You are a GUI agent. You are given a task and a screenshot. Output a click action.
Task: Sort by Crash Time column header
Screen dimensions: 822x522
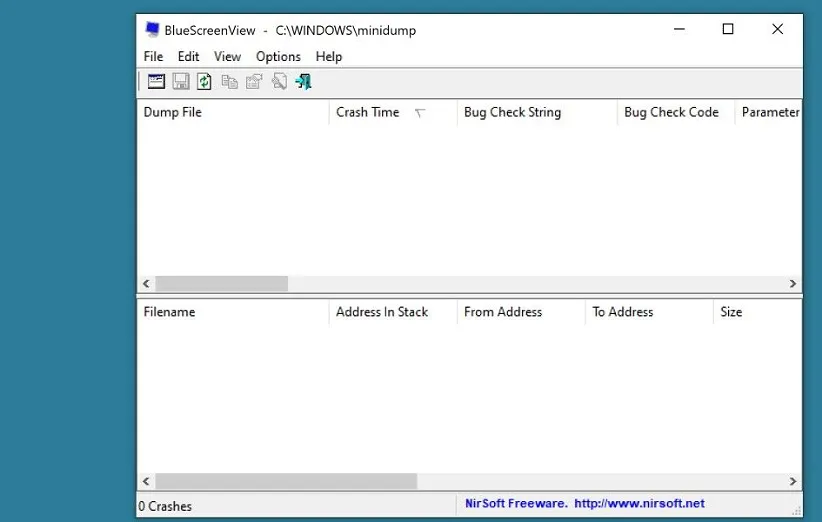(x=368, y=113)
